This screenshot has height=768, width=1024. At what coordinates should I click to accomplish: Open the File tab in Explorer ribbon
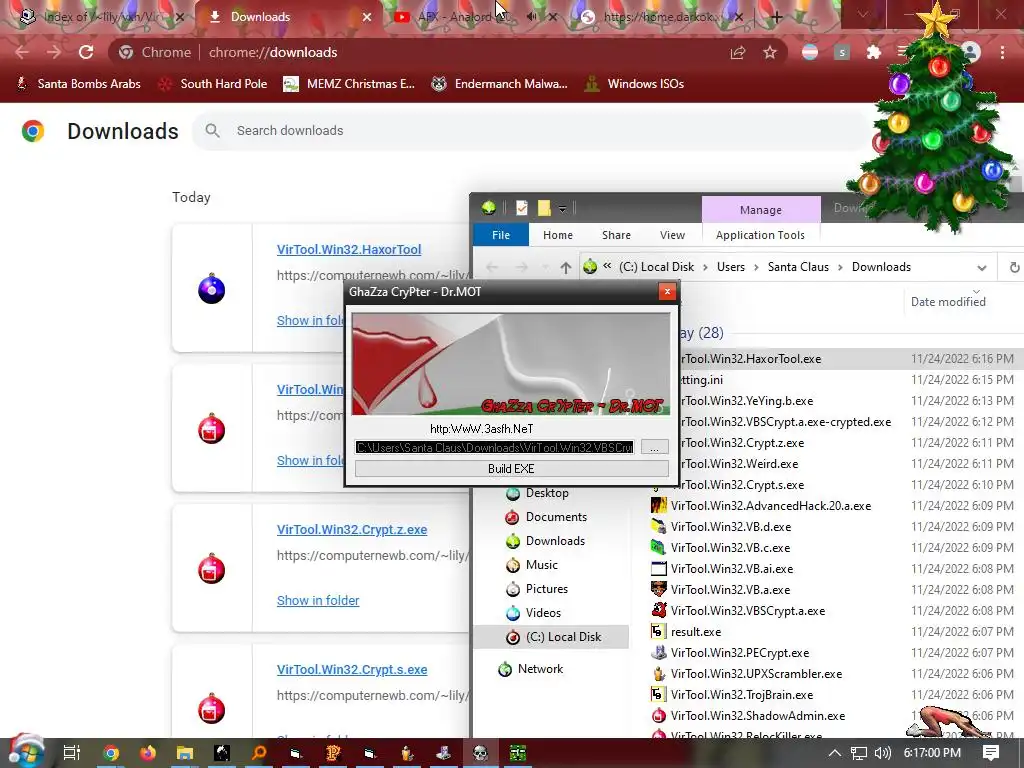(501, 235)
